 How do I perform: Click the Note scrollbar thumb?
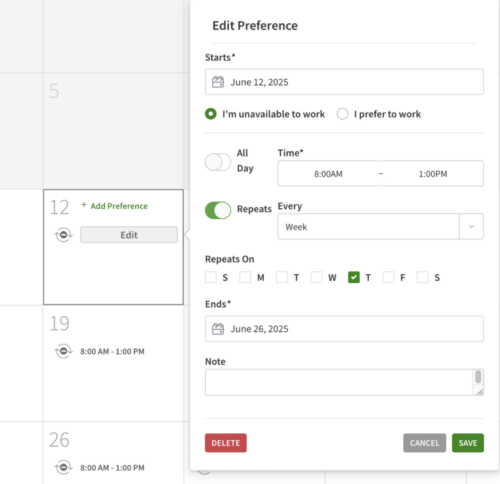tap(478, 377)
